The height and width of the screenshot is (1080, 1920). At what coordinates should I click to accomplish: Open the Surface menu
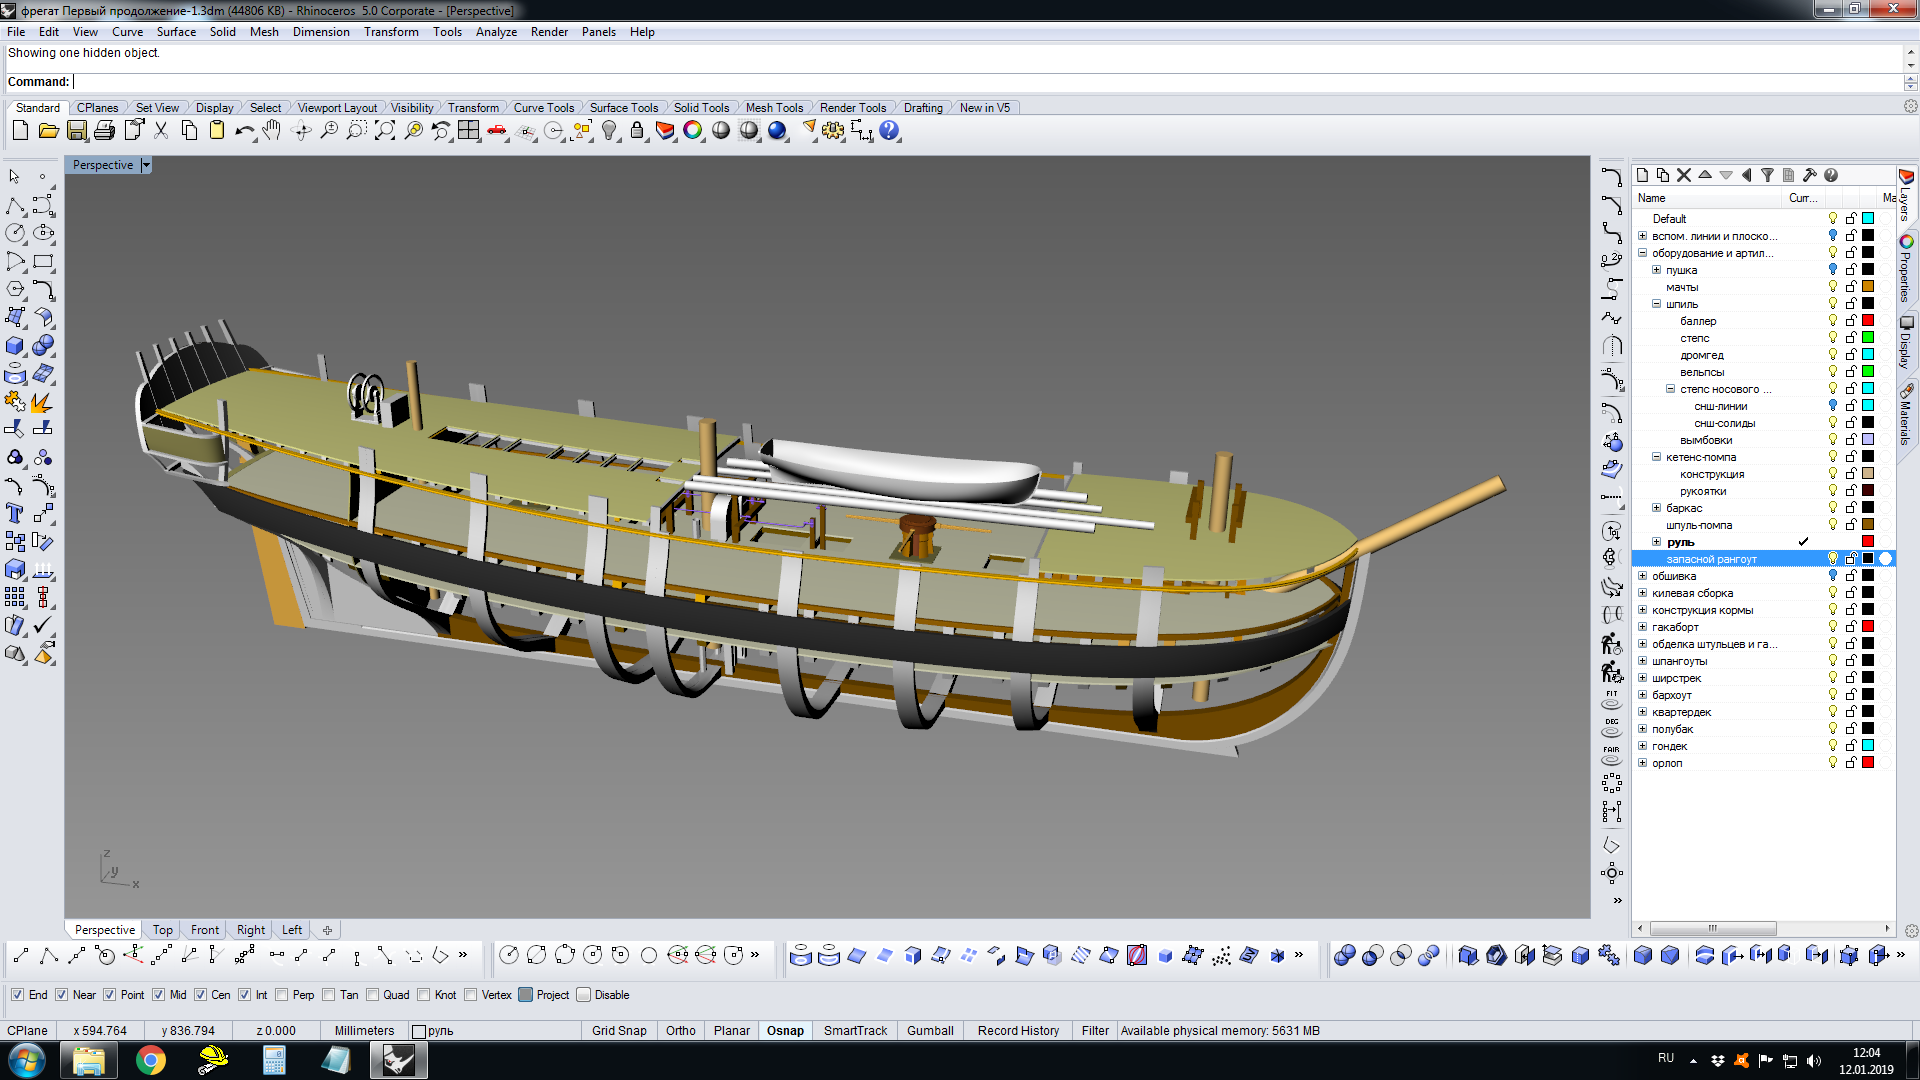(x=176, y=32)
